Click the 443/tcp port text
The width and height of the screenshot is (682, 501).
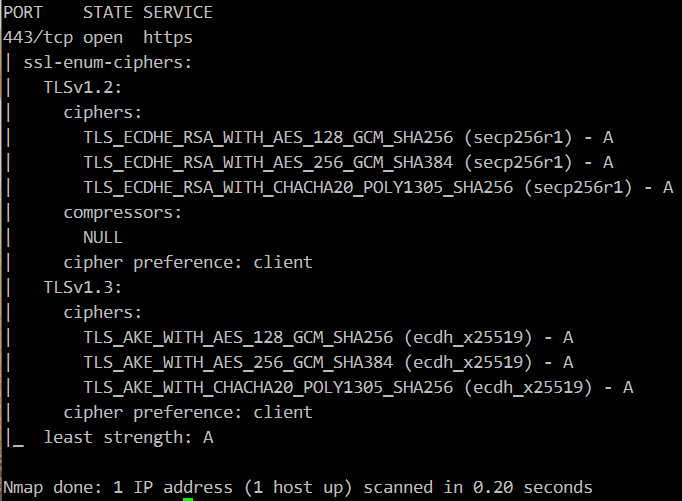click(x=38, y=38)
